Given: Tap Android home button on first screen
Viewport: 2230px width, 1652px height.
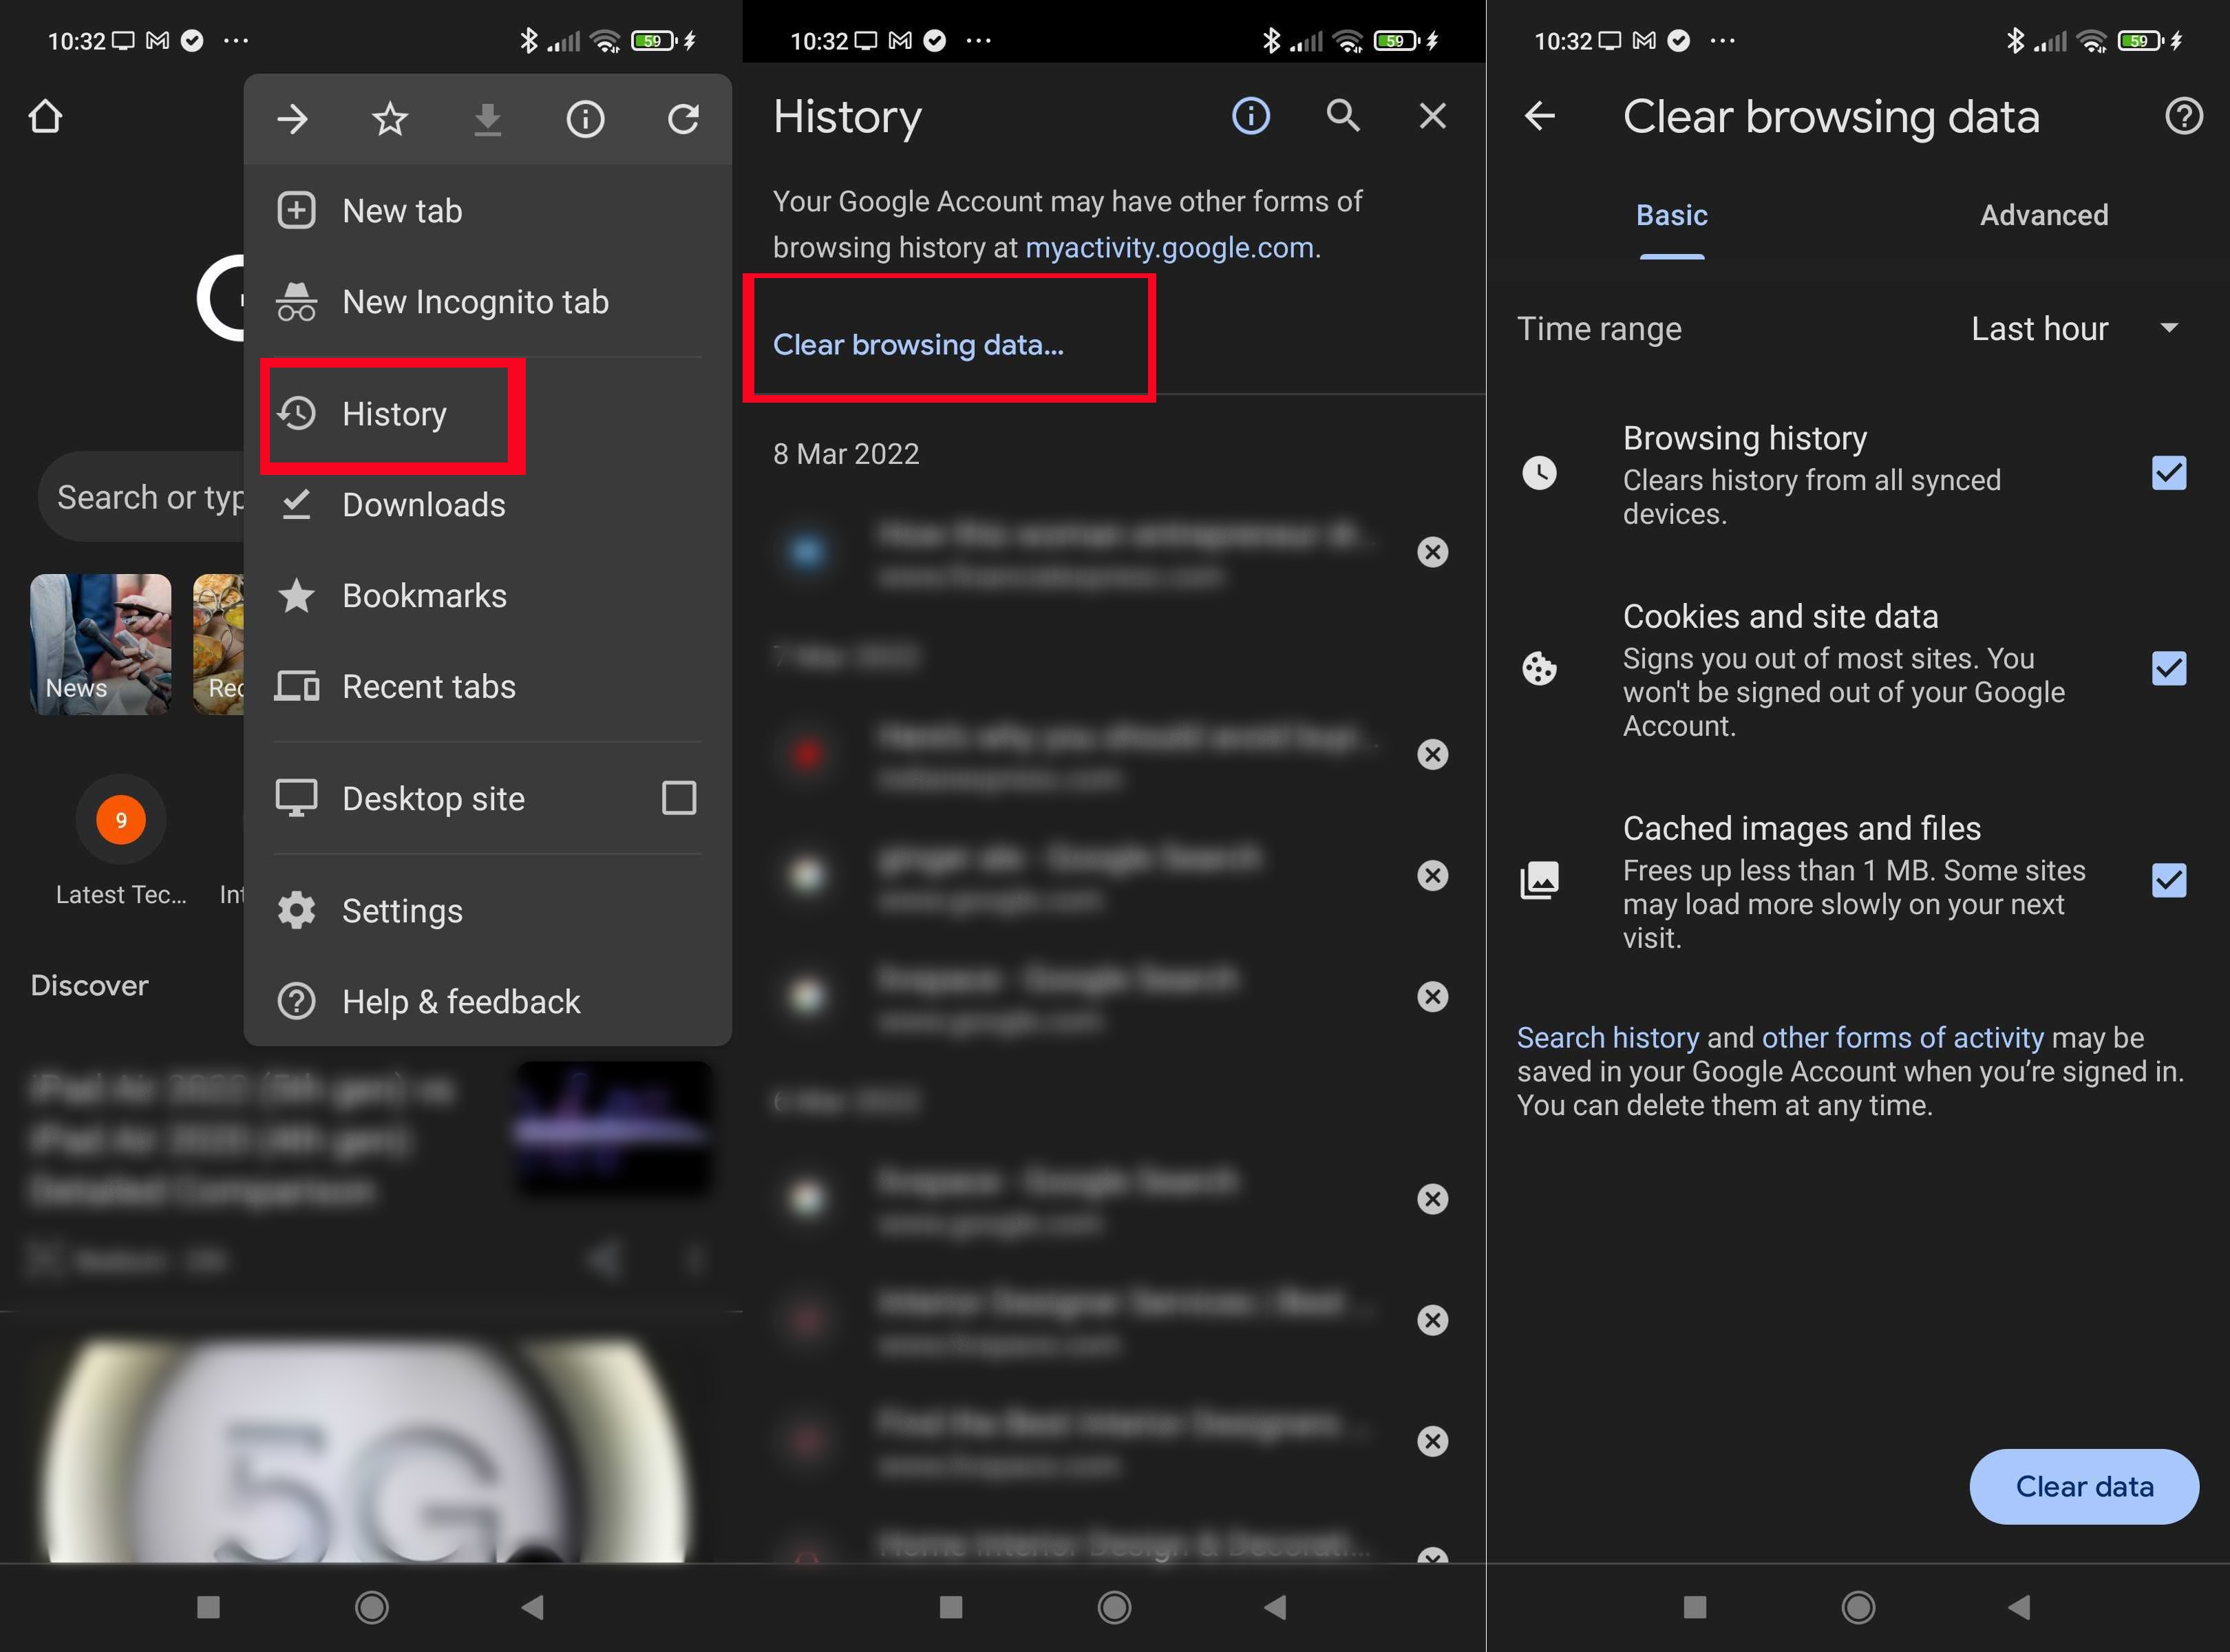Looking at the screenshot, I should click(x=372, y=1607).
